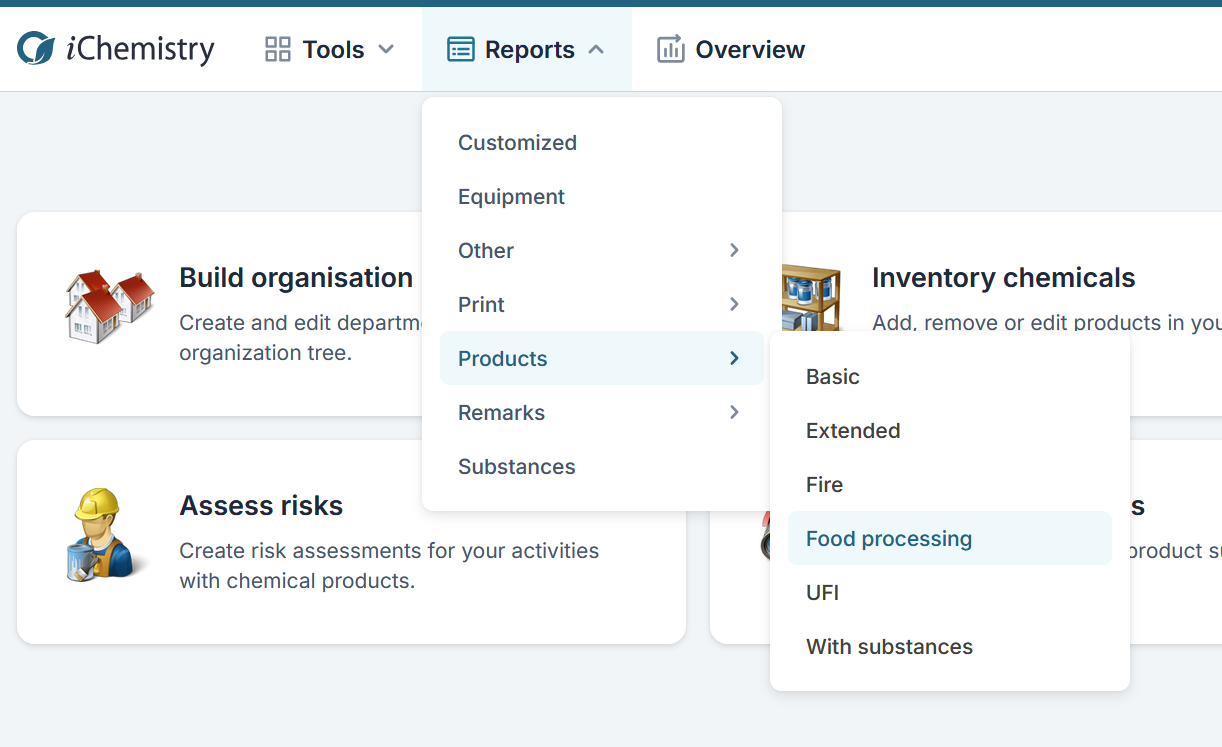Open the Overview page
The height and width of the screenshot is (747, 1222).
pyautogui.click(x=749, y=49)
